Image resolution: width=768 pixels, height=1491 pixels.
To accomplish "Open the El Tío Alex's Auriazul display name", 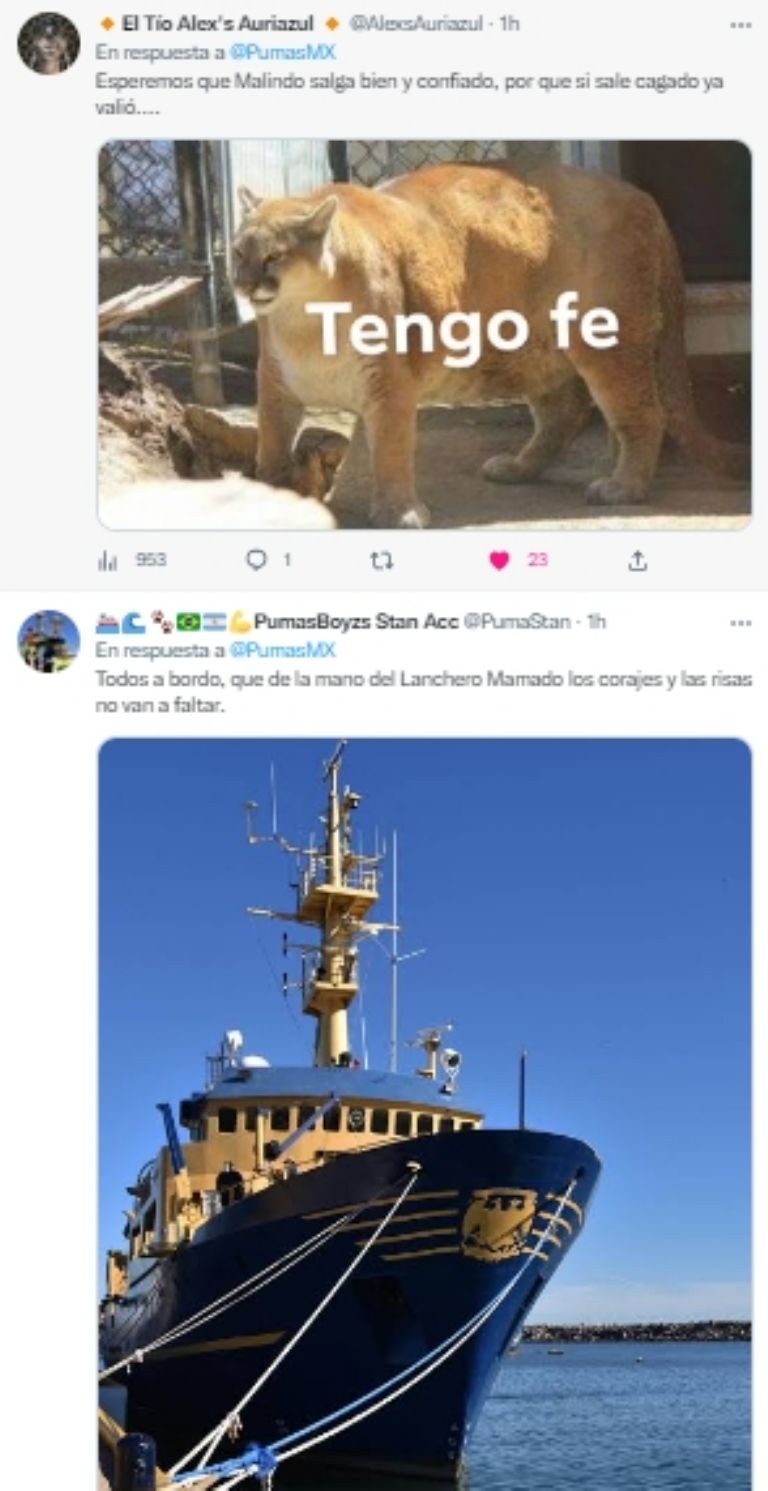I will tap(217, 24).
